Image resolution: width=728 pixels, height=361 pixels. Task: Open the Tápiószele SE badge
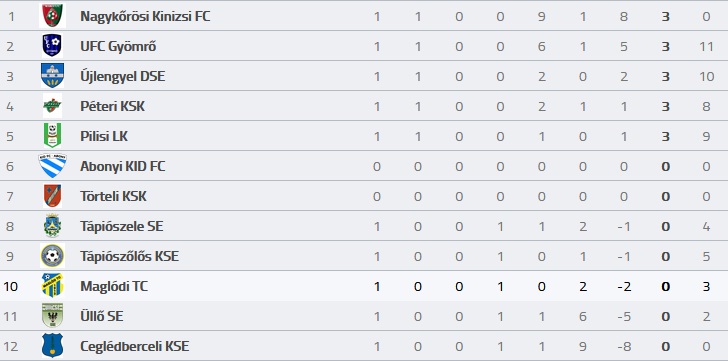[52, 226]
